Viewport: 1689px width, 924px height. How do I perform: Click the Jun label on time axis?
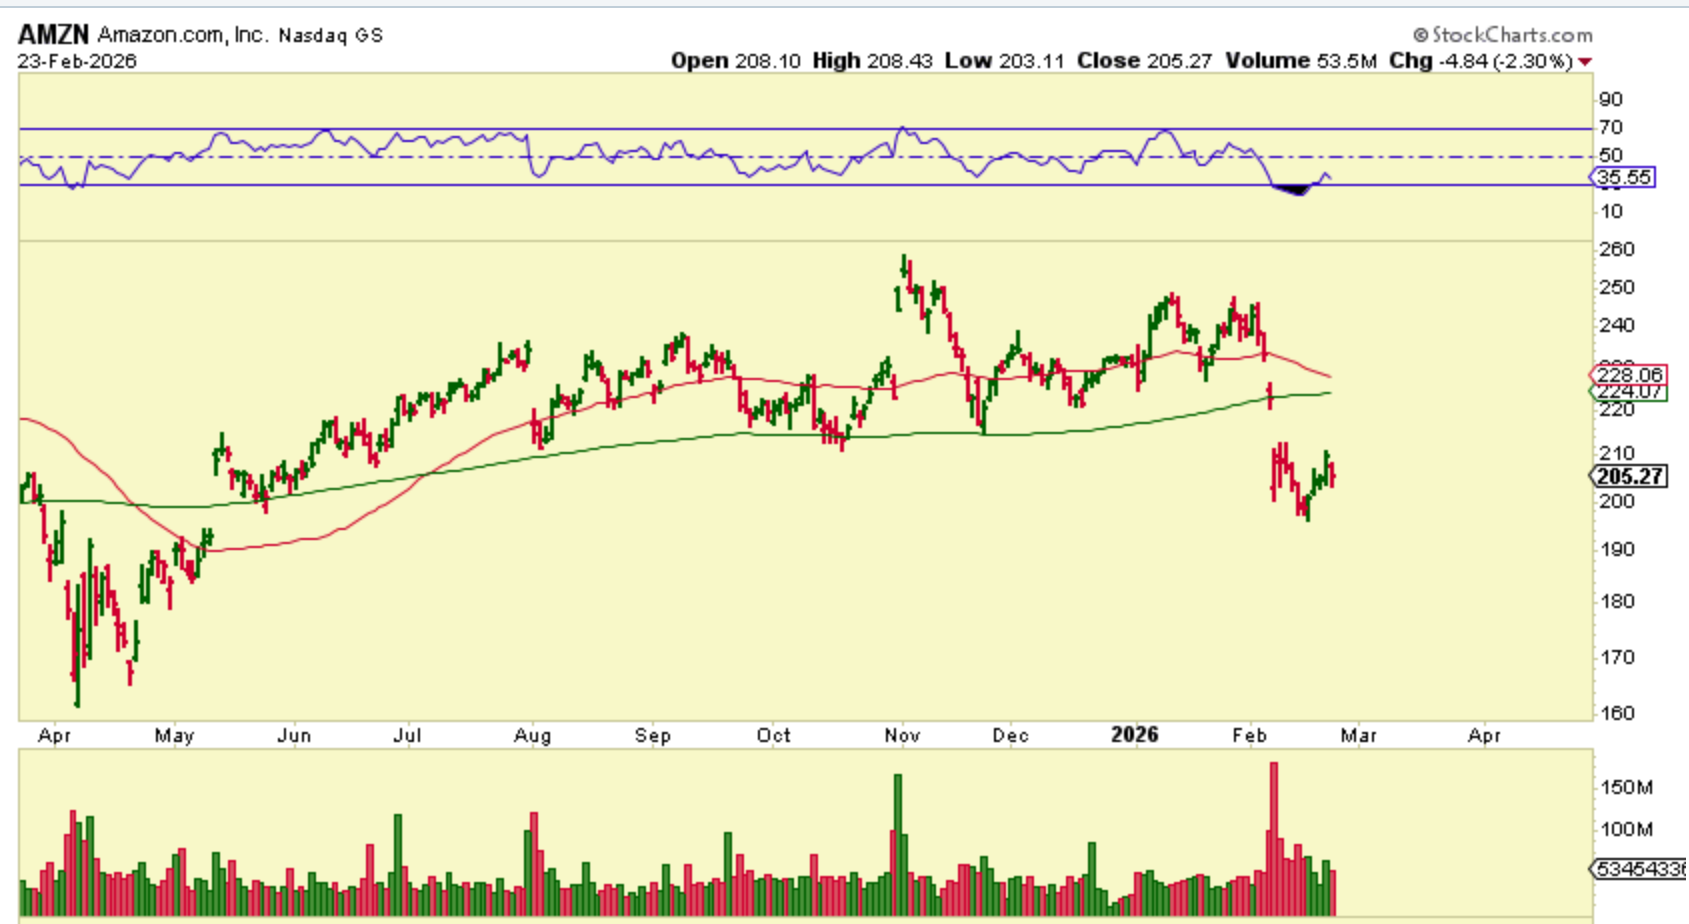[x=294, y=736]
